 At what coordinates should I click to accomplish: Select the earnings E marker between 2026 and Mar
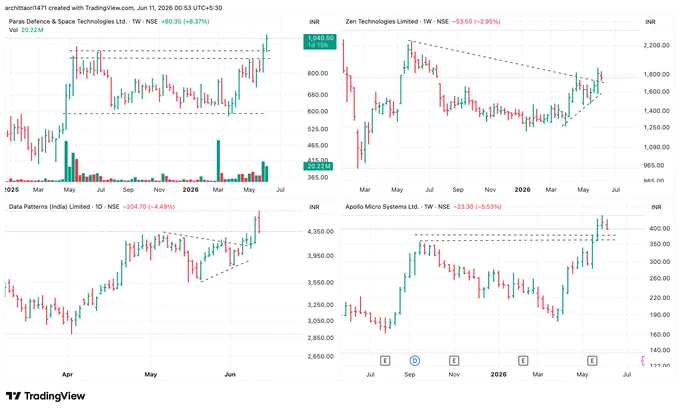523,360
